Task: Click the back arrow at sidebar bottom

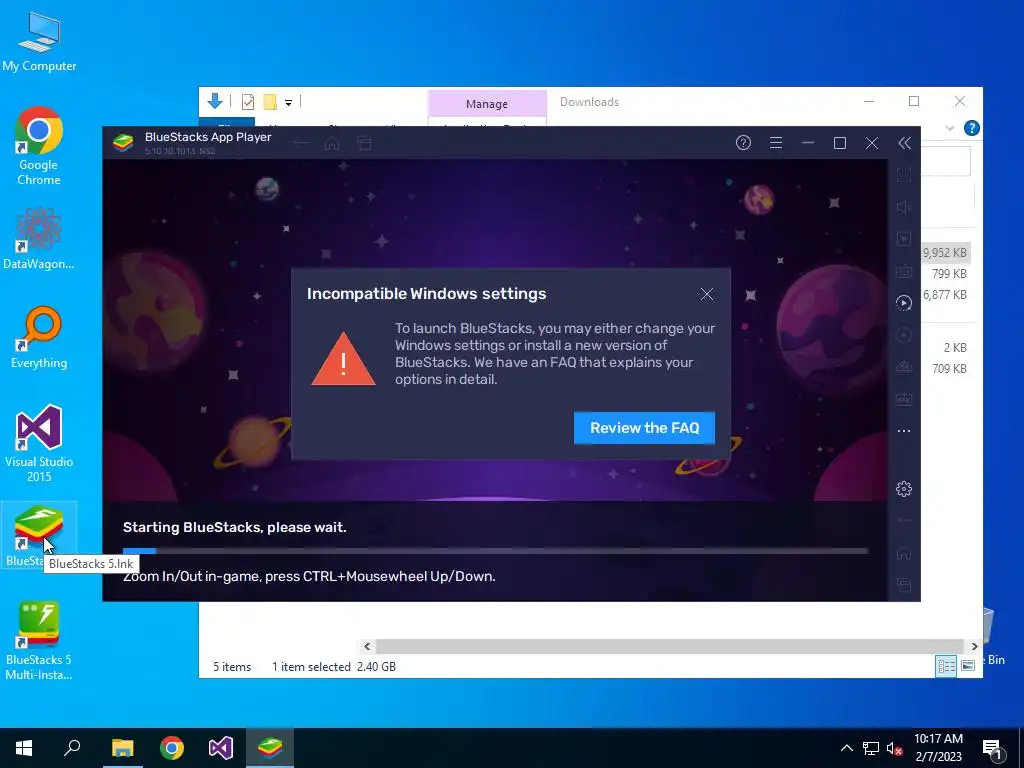Action: pyautogui.click(x=904, y=520)
